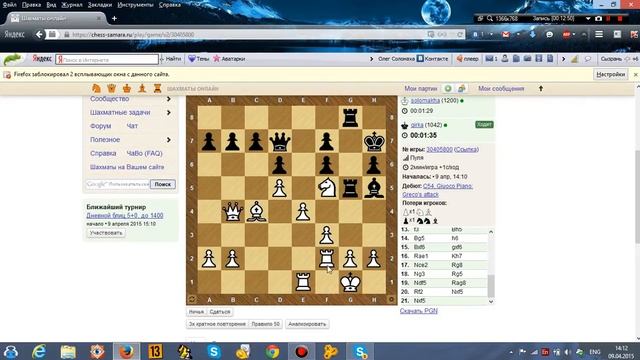Open the Закладки menu

click(100, 5)
